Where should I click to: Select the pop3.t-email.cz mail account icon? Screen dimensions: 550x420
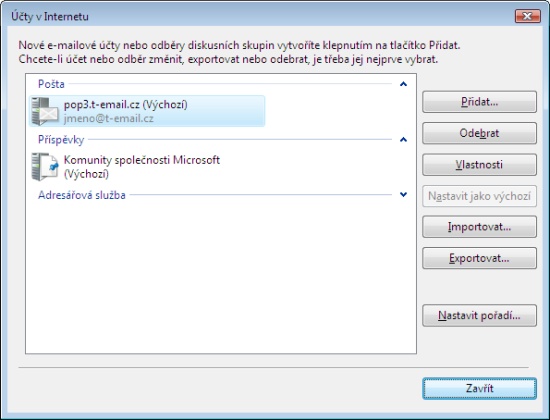point(45,111)
